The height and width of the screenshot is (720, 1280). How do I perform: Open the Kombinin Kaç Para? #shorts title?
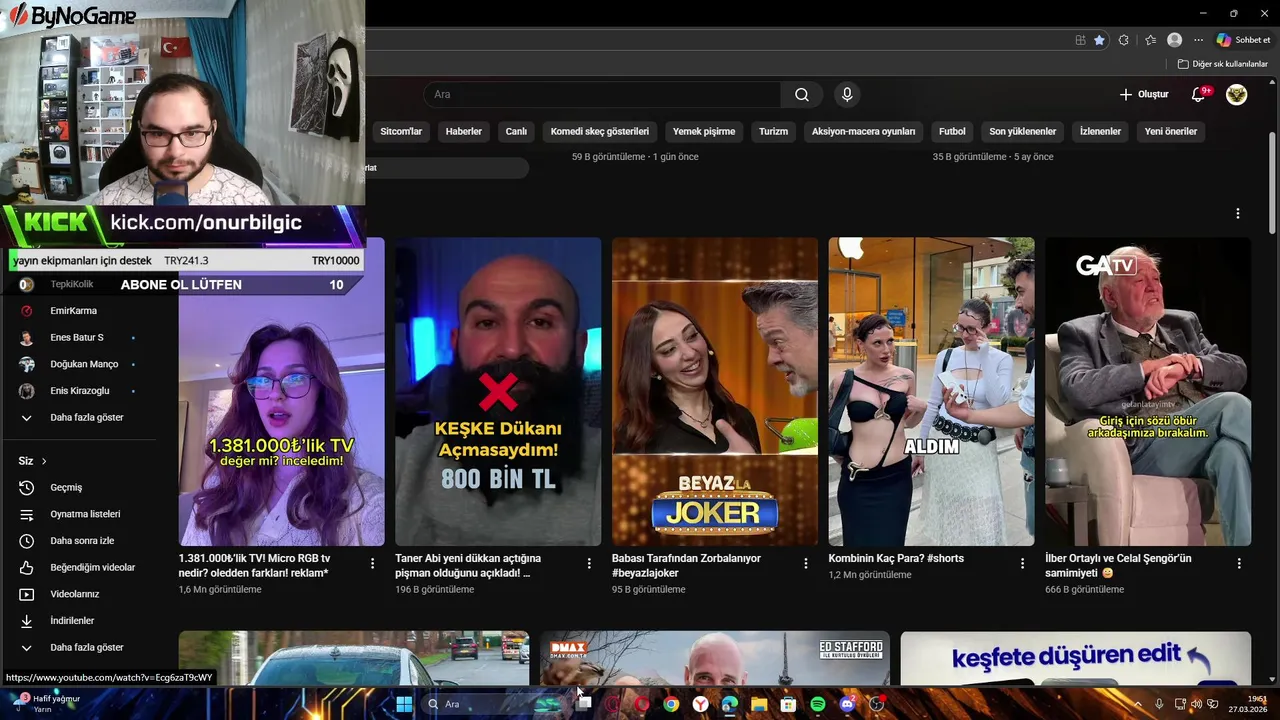pyautogui.click(x=896, y=558)
